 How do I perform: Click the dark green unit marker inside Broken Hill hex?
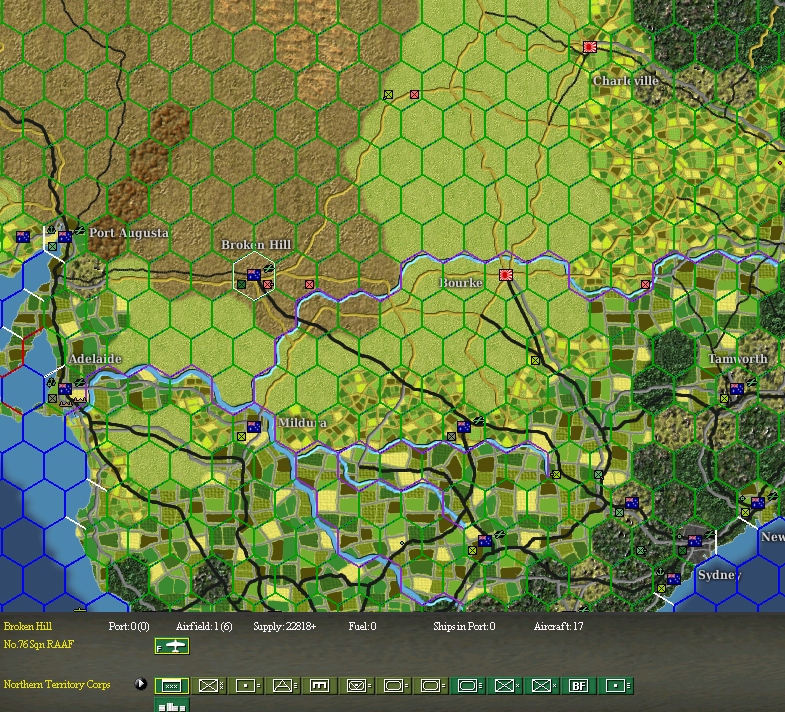click(x=242, y=284)
